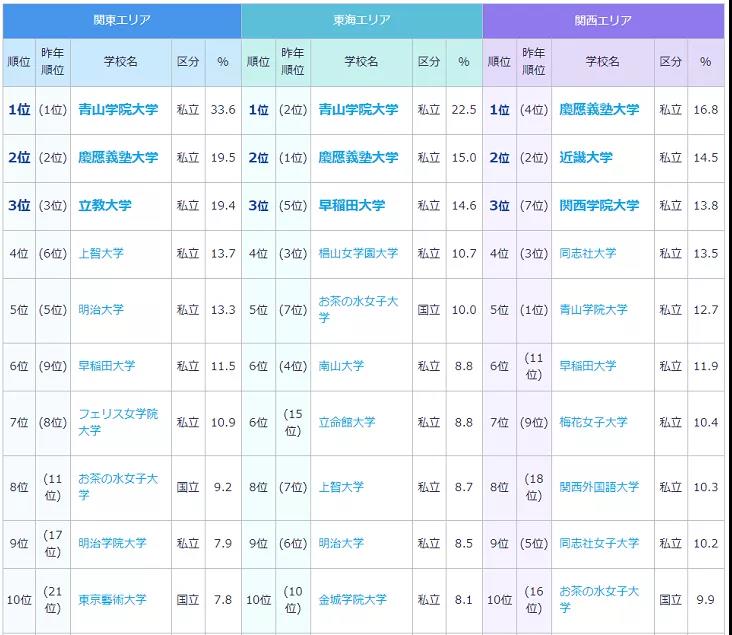
Task: Click the 7.8 percentage cell
Action: [223, 600]
